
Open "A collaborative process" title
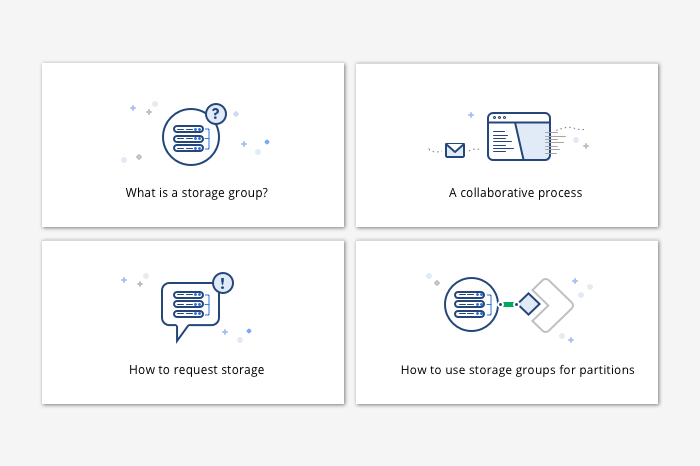click(x=516, y=193)
